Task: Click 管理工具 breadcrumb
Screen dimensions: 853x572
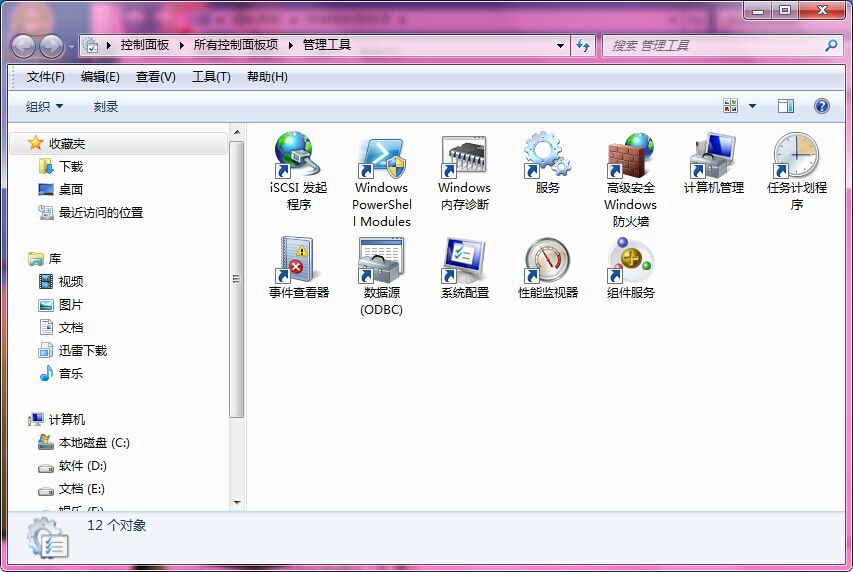Action: [326, 45]
